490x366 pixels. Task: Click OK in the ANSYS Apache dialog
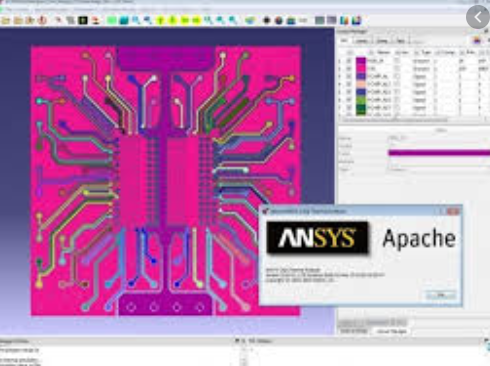click(441, 295)
